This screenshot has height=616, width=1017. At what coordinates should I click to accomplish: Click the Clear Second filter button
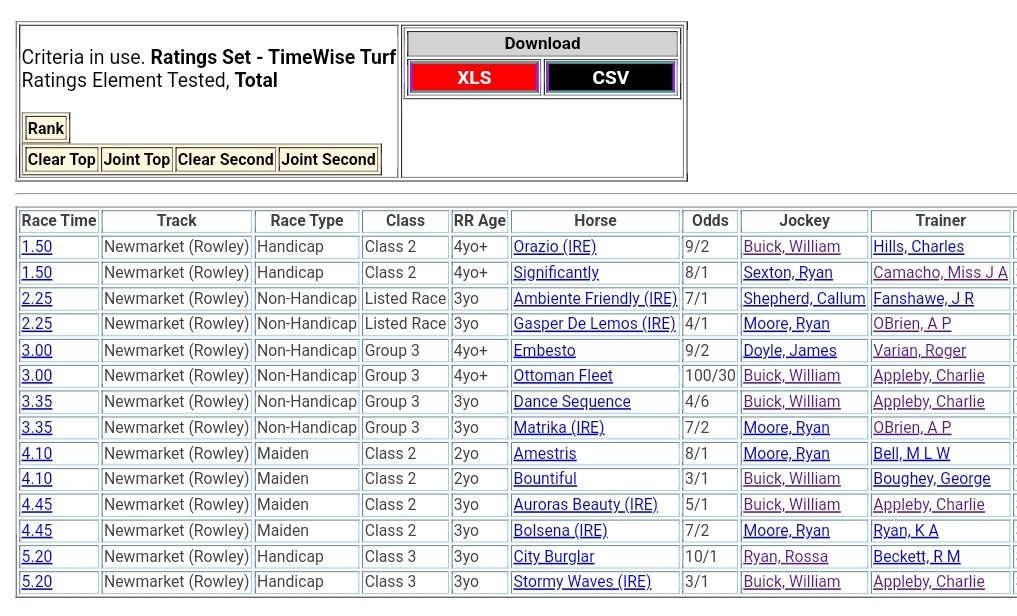tap(225, 159)
